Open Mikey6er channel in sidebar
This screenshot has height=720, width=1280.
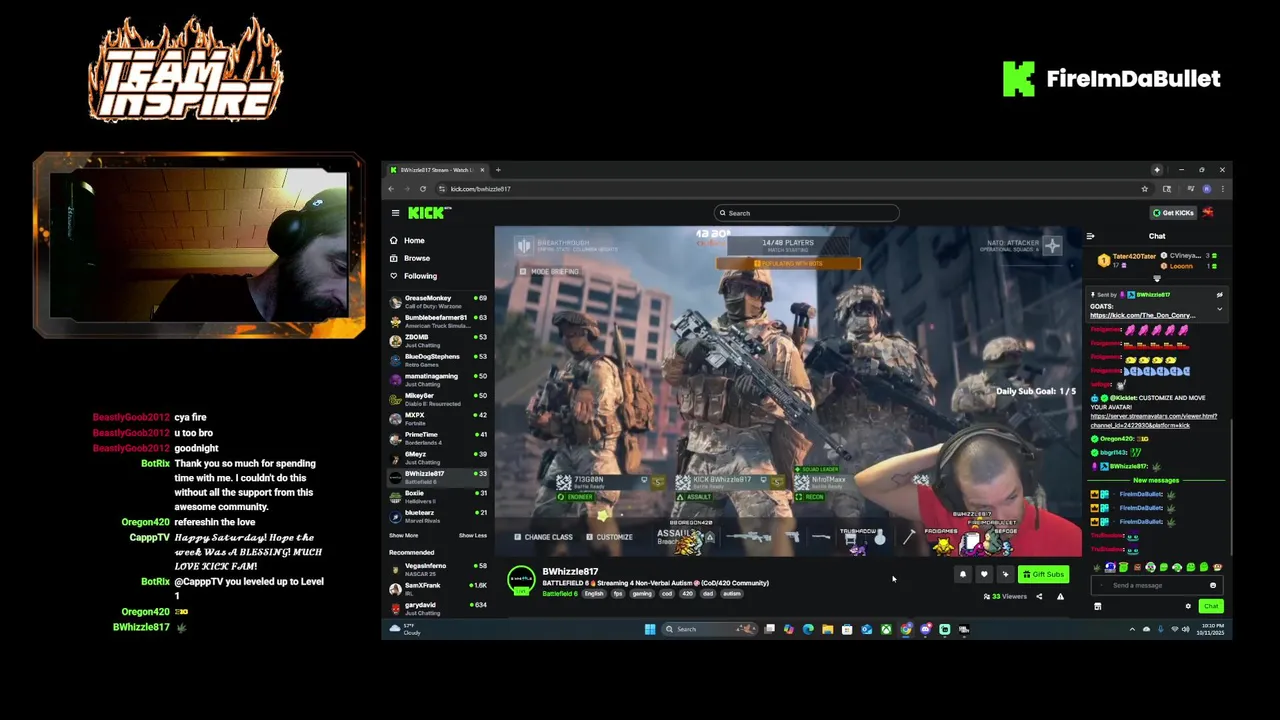438,398
